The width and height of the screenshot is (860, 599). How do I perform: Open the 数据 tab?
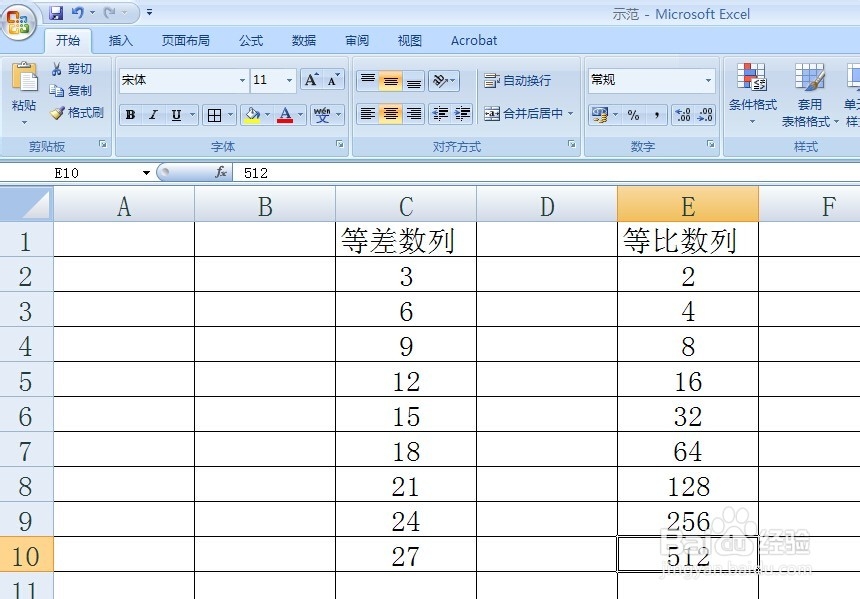point(304,41)
